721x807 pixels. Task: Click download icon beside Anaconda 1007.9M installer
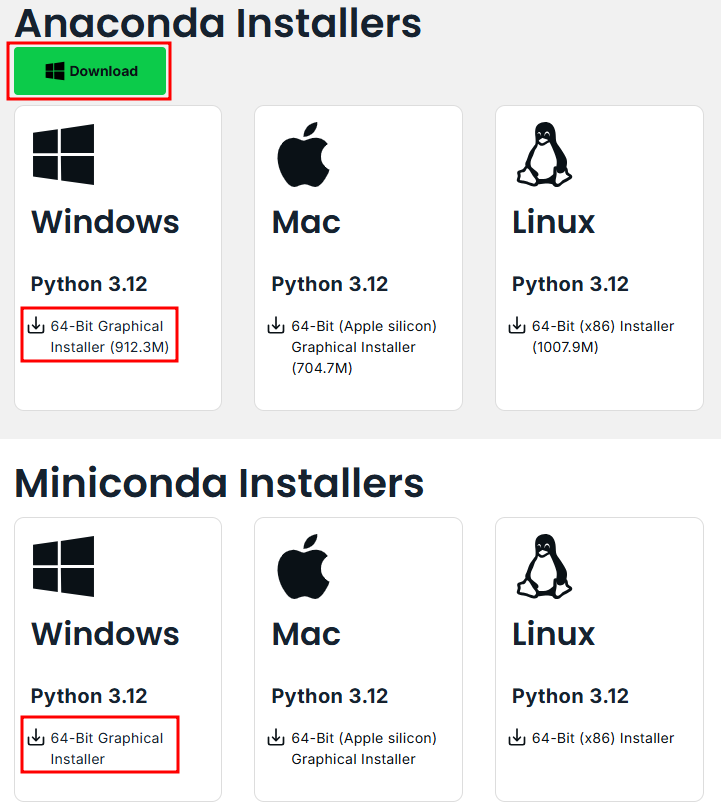(x=517, y=325)
